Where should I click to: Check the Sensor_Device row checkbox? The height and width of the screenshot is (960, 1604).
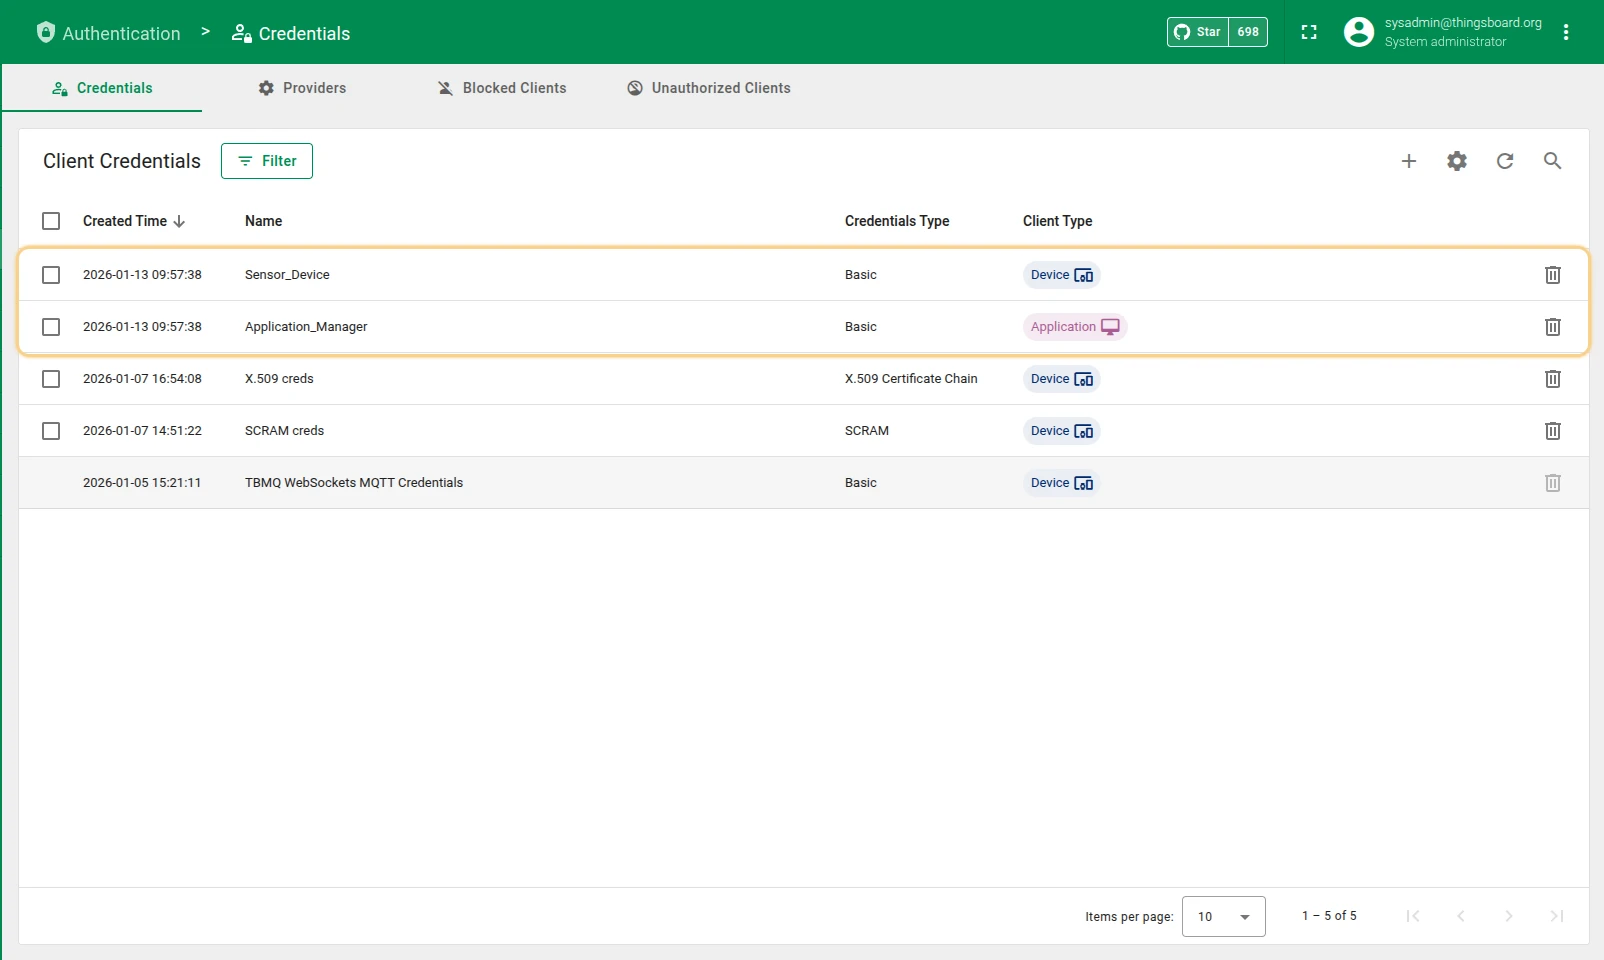click(x=51, y=275)
